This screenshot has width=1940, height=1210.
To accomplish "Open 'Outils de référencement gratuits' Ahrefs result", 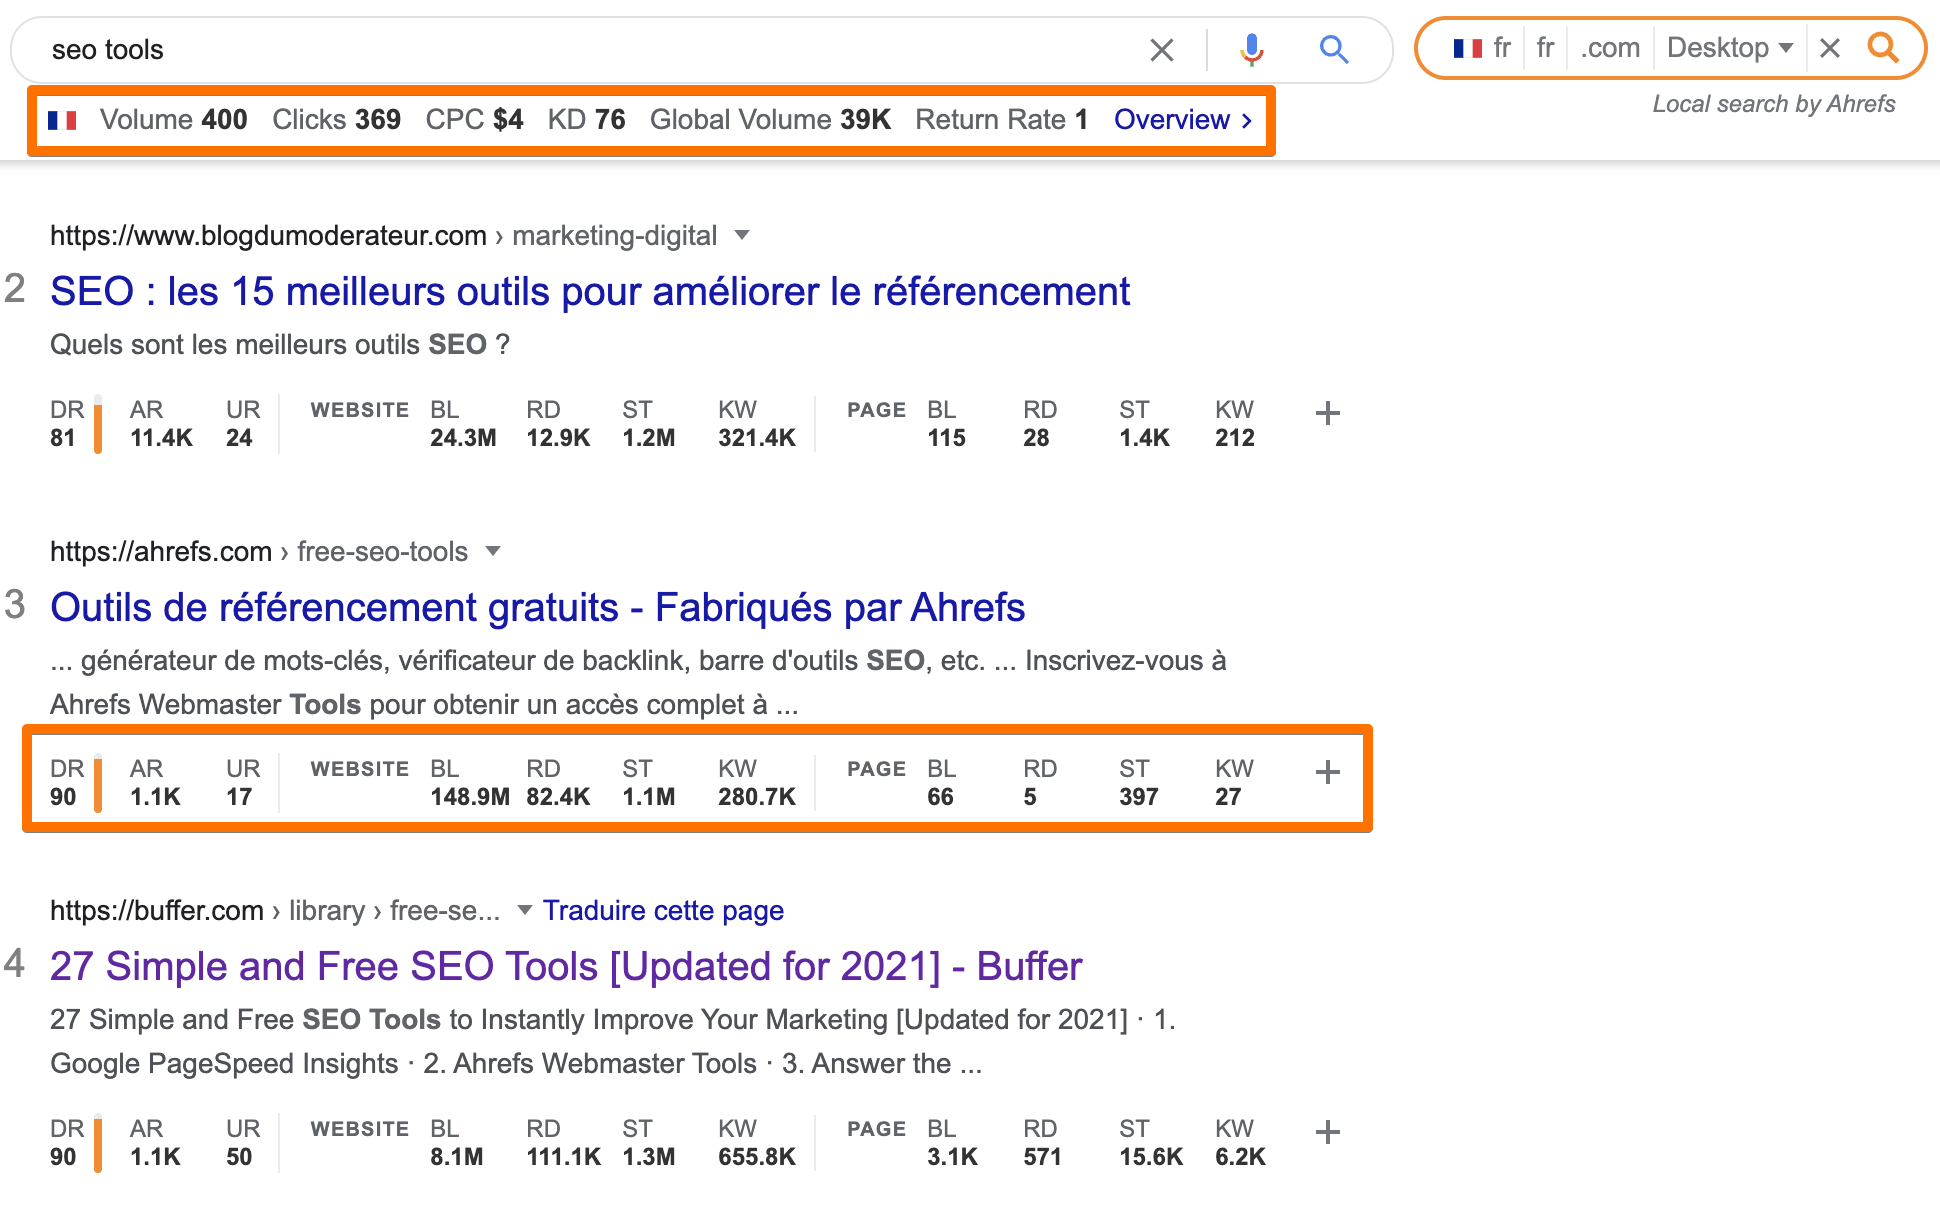I will click(x=538, y=608).
